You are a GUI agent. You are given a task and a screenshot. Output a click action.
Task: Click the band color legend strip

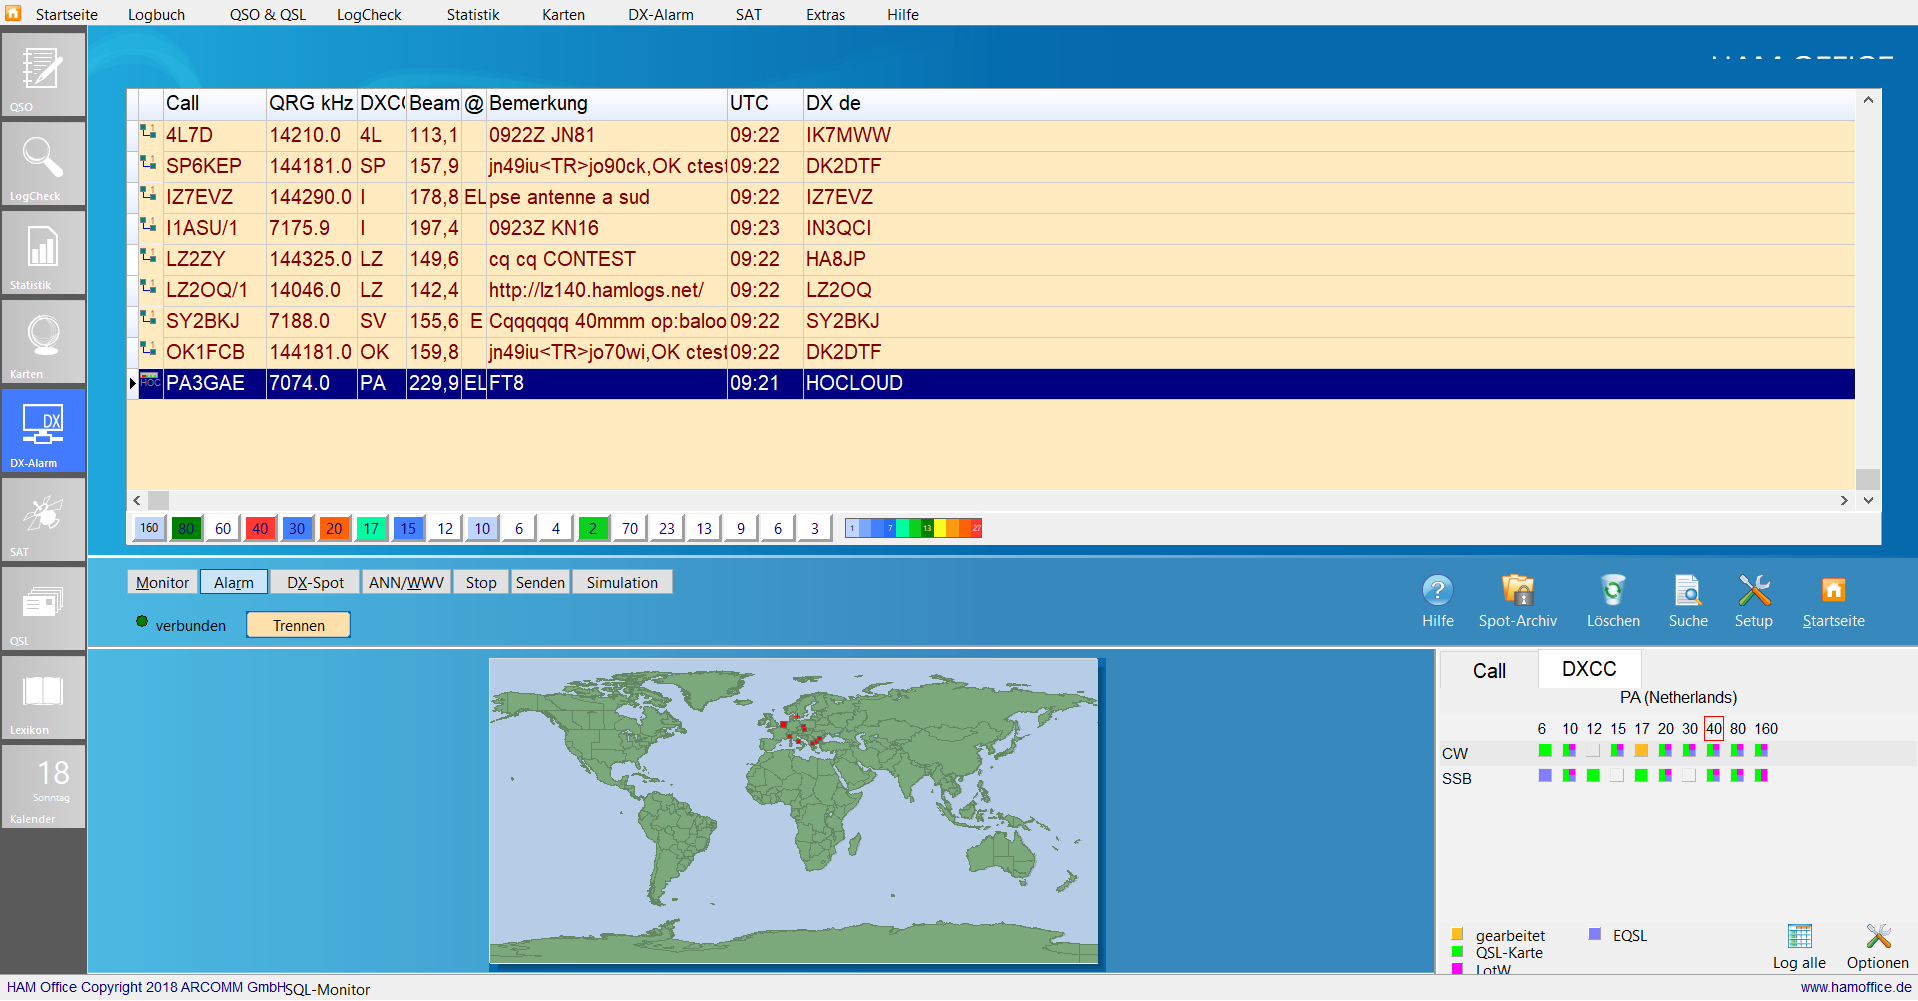pyautogui.click(x=913, y=529)
